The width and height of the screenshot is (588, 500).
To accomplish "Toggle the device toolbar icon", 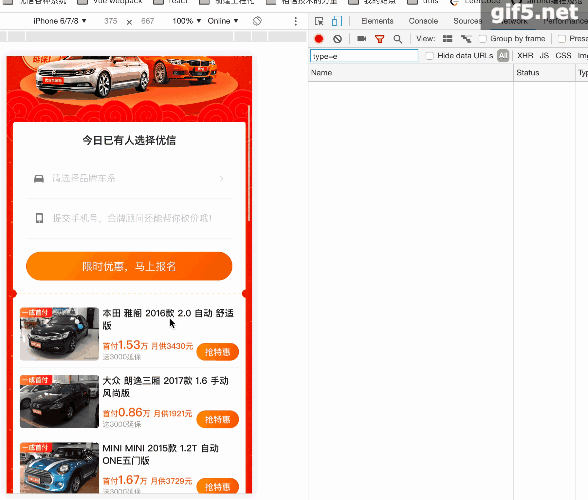I will coord(336,21).
